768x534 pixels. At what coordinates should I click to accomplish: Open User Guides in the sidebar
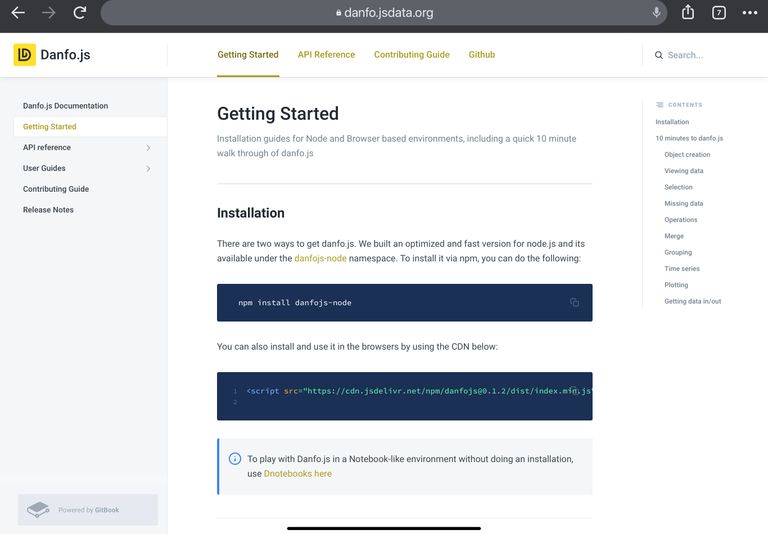44,168
